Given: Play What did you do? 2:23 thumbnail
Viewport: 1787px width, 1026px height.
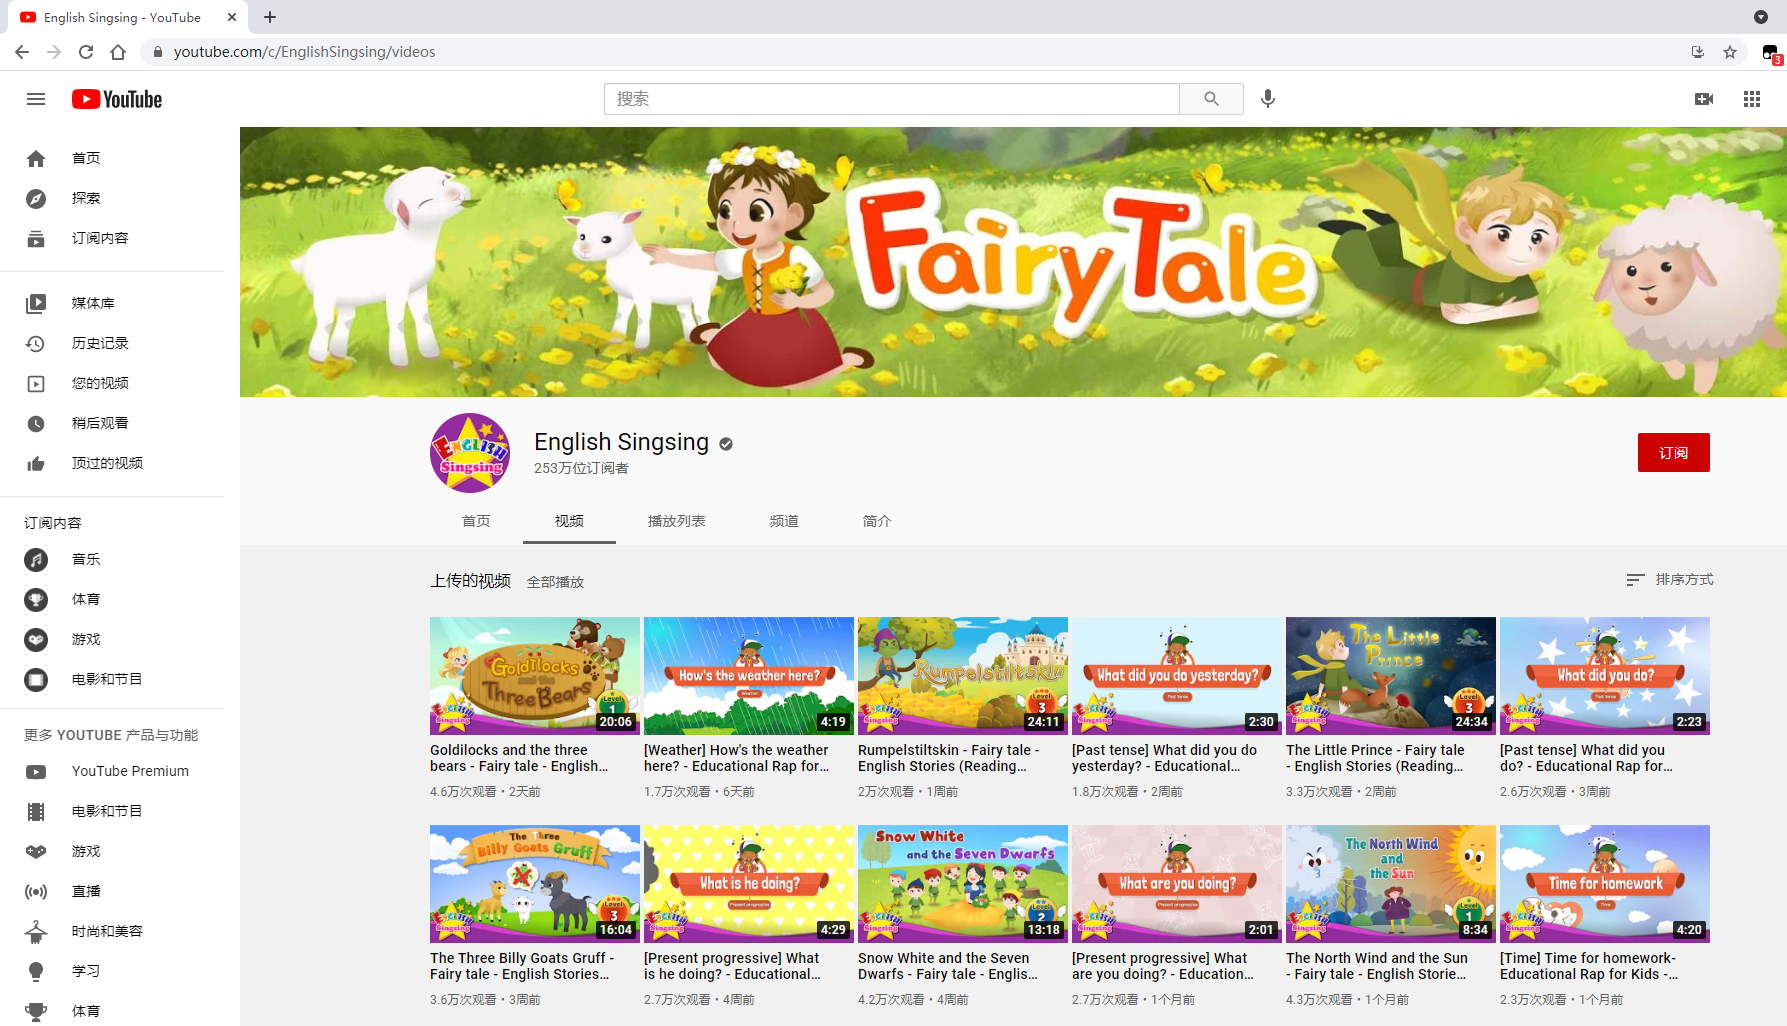Looking at the screenshot, I should click(x=1605, y=676).
